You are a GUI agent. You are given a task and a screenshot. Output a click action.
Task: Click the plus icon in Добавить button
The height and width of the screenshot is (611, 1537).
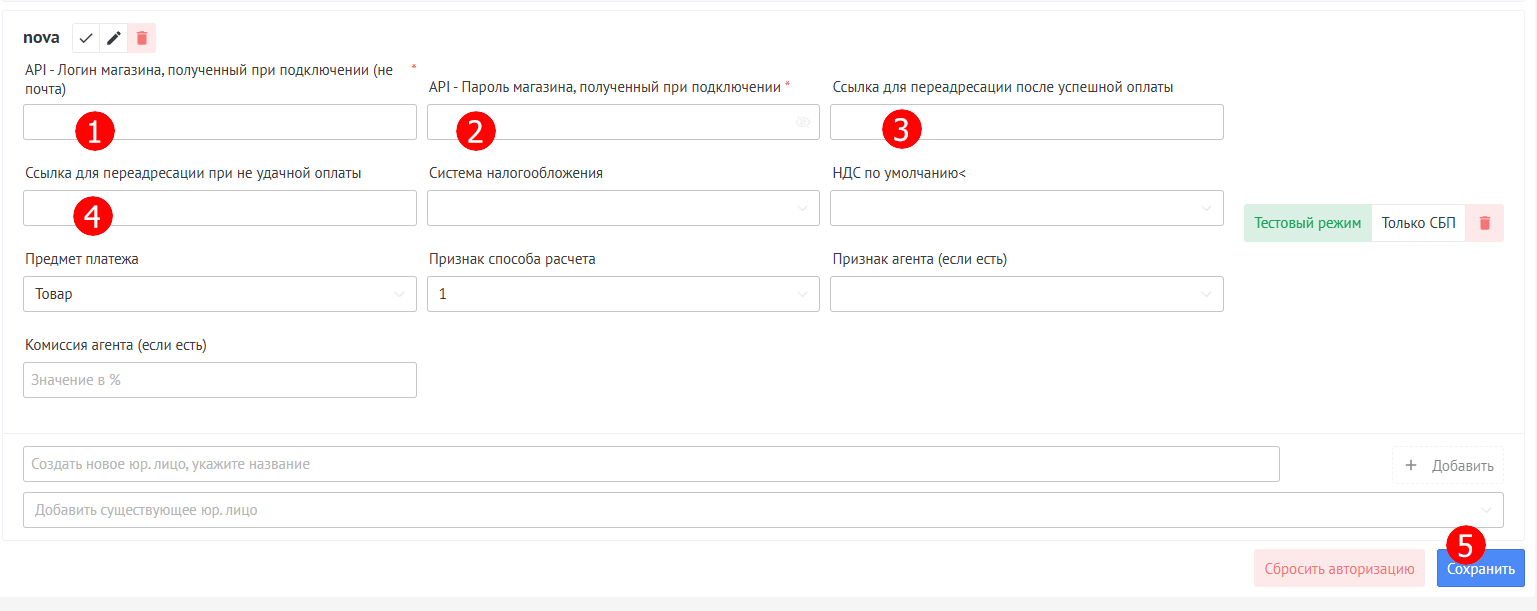point(1411,465)
